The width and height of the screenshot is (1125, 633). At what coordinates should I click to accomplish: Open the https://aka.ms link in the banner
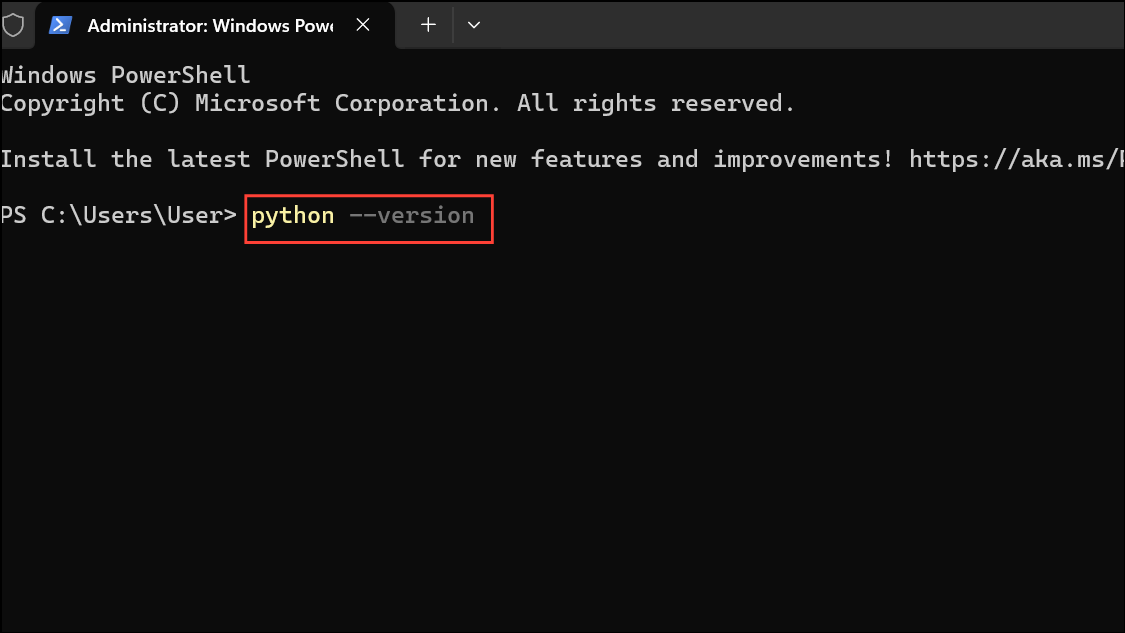(x=1015, y=158)
